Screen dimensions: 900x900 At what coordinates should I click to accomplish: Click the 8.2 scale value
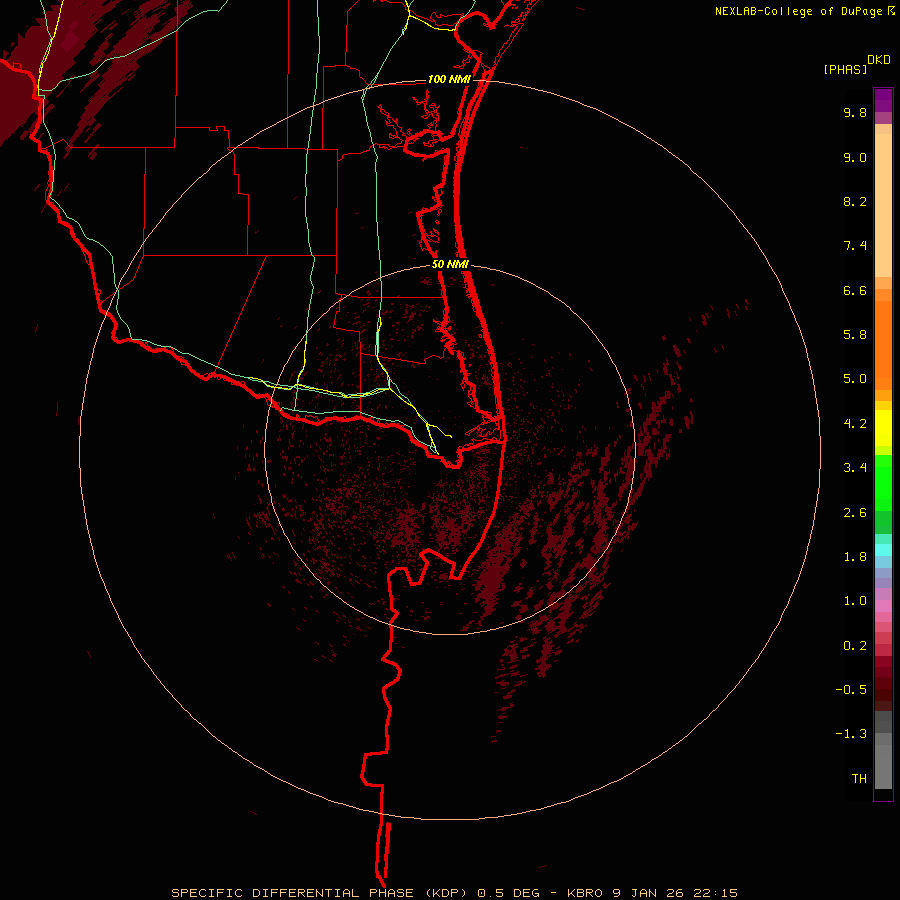coord(855,201)
